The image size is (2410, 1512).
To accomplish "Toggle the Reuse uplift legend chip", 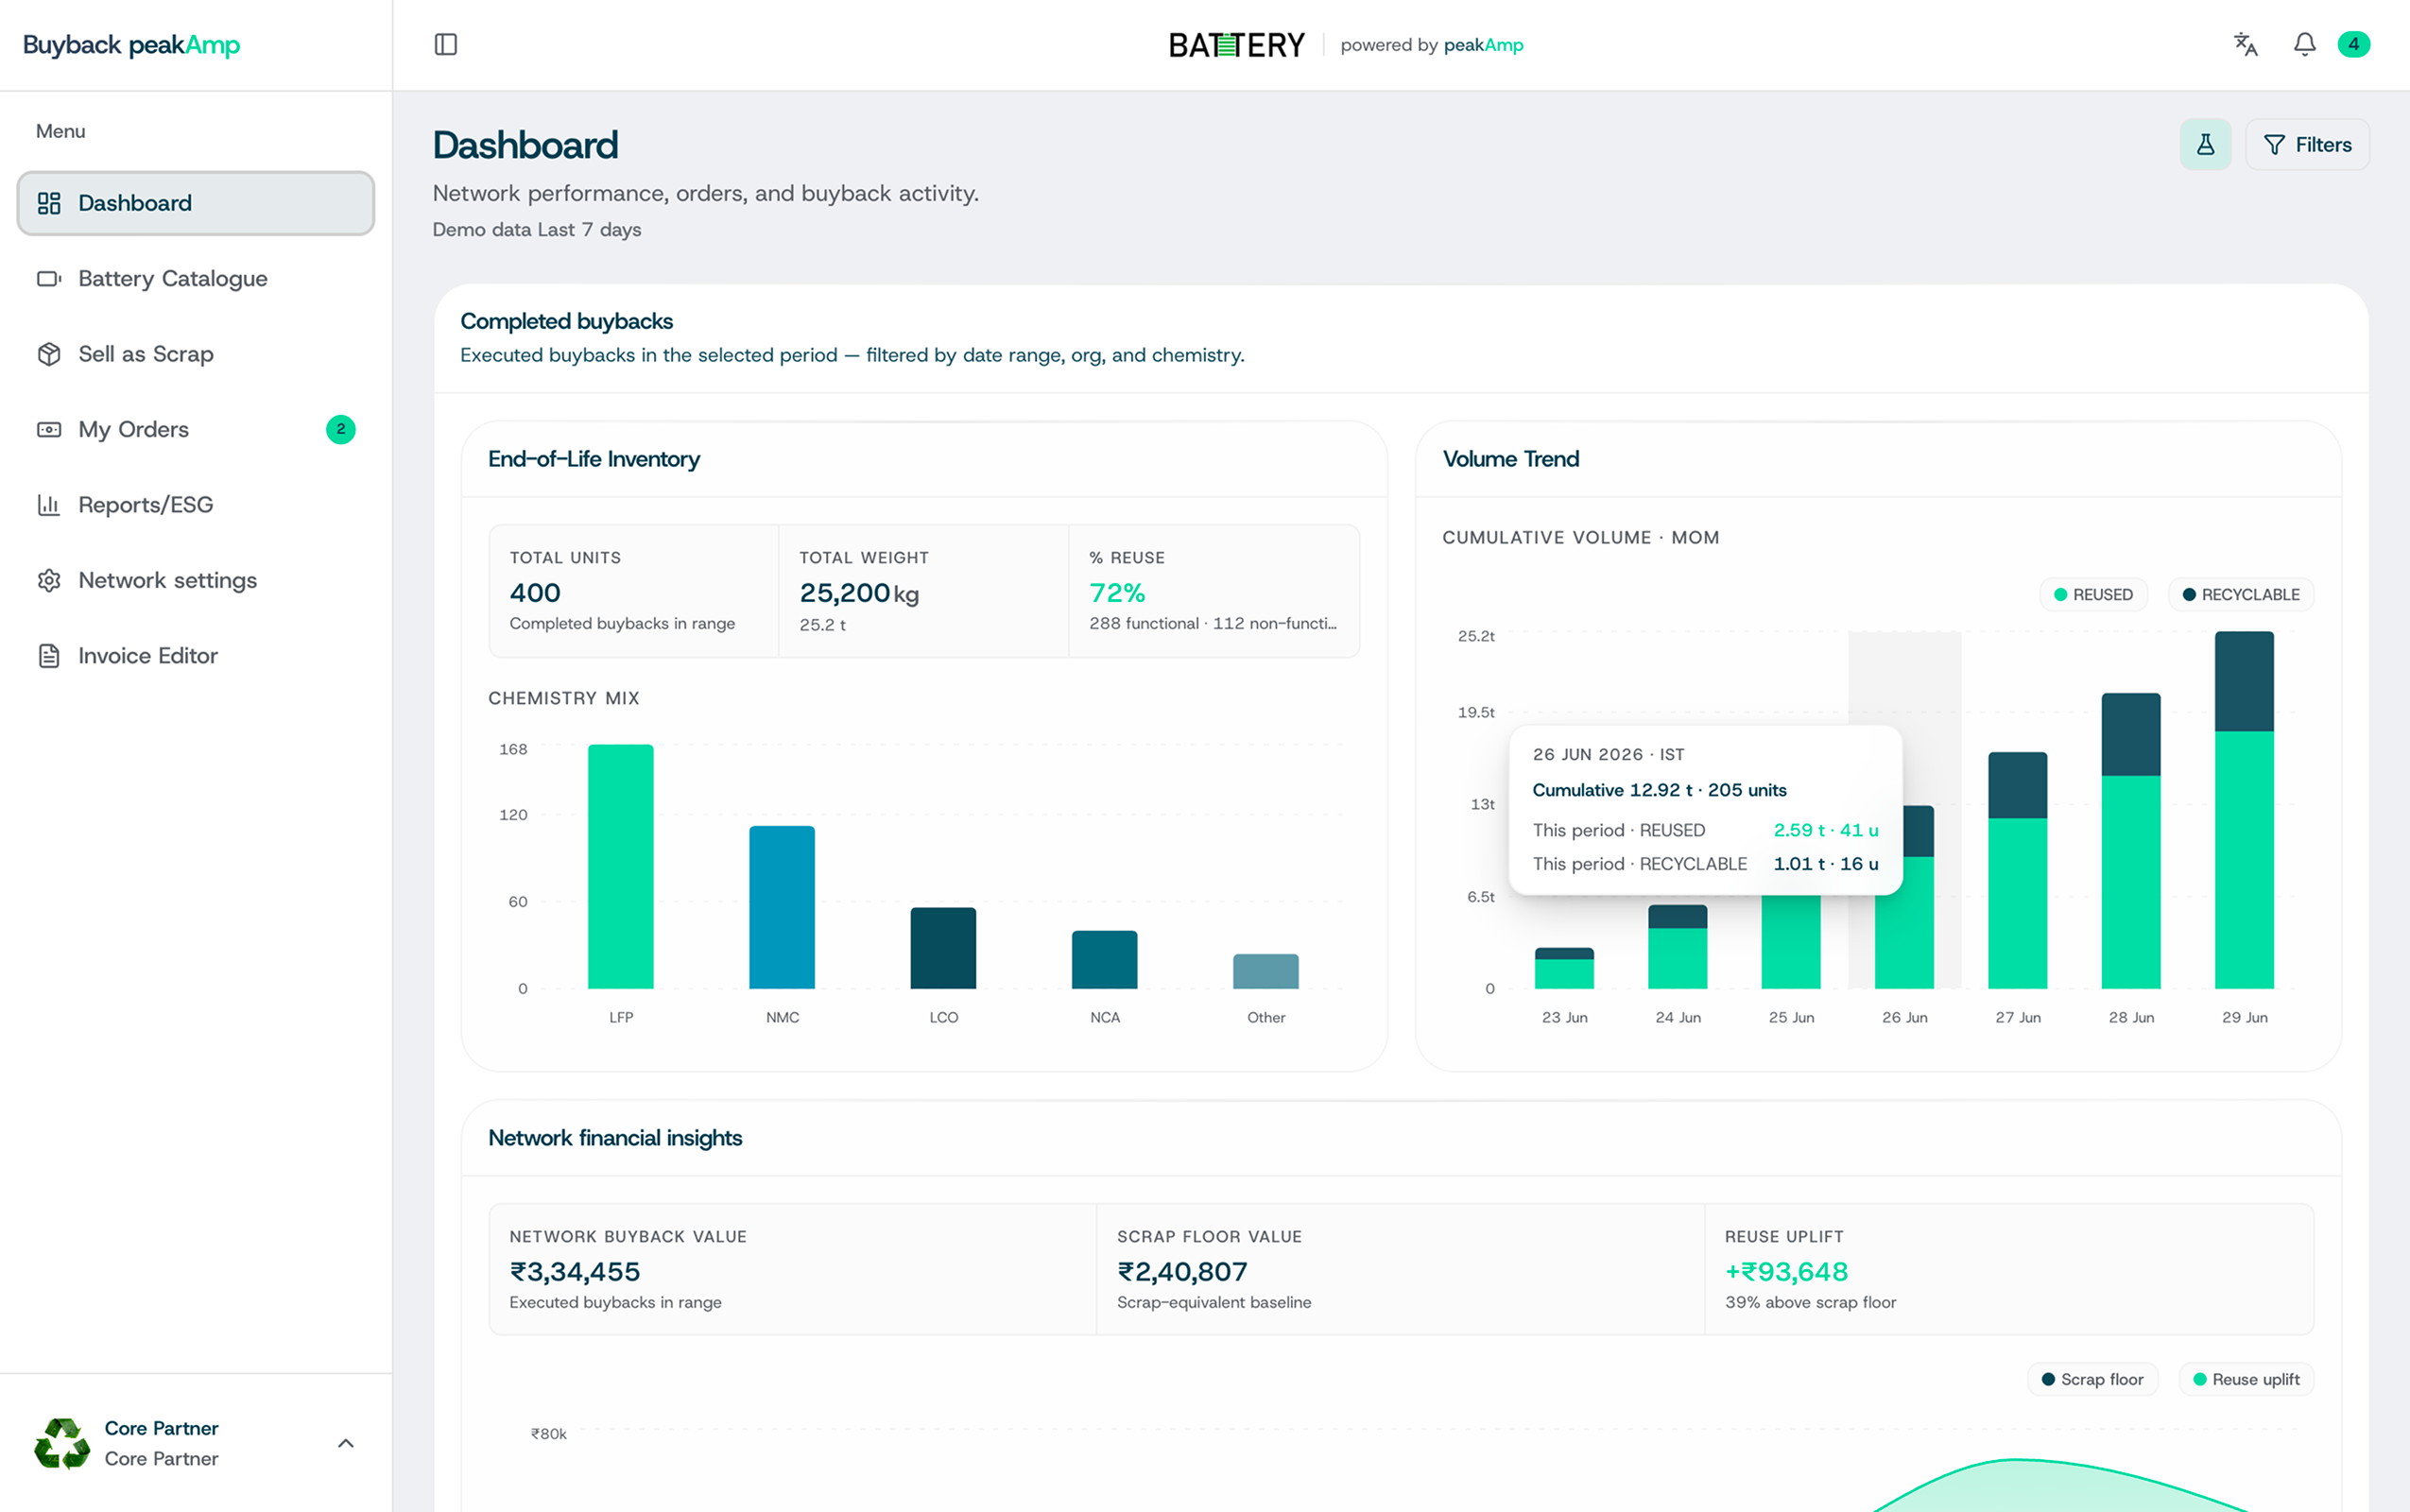I will (x=2247, y=1379).
